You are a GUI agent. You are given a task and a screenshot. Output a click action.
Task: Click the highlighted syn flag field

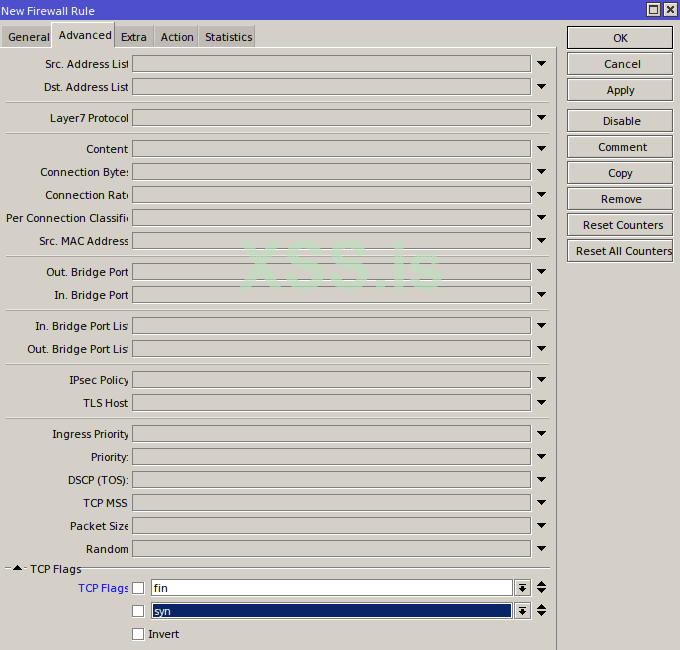pos(332,611)
